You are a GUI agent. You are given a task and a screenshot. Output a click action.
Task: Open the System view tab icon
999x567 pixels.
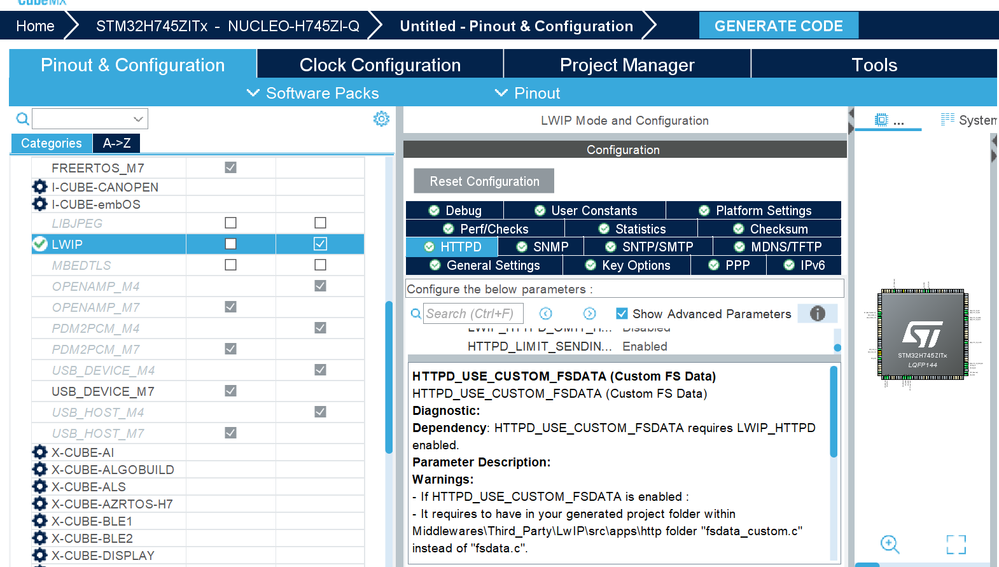(x=947, y=120)
